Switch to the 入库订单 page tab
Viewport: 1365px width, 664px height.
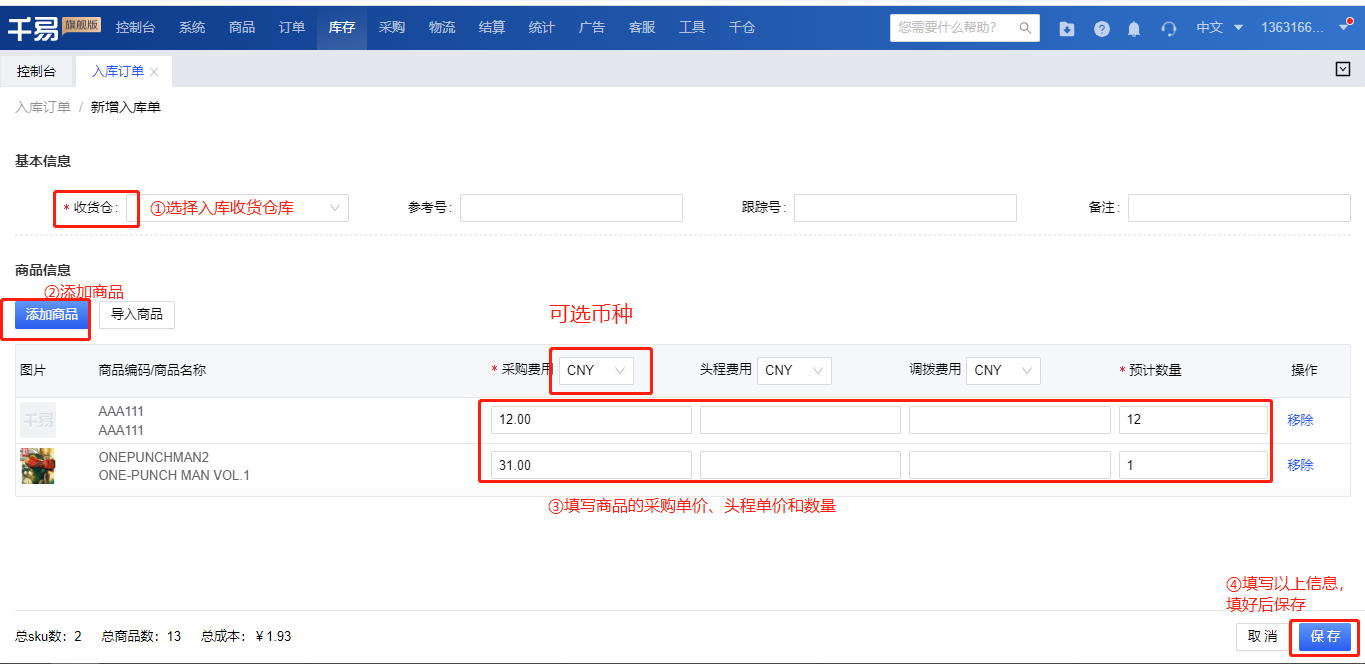pyautogui.click(x=118, y=72)
